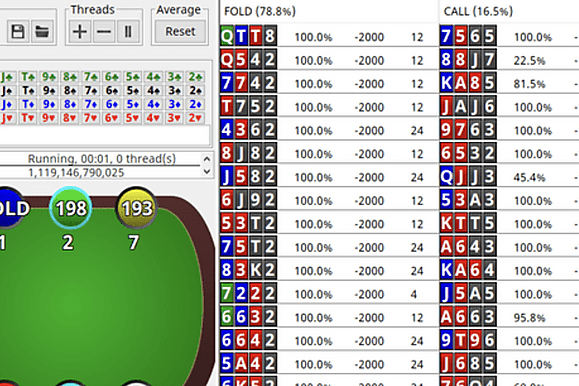Select the JAJ6 hand in CALL list
The height and width of the screenshot is (386, 579).
point(509,106)
